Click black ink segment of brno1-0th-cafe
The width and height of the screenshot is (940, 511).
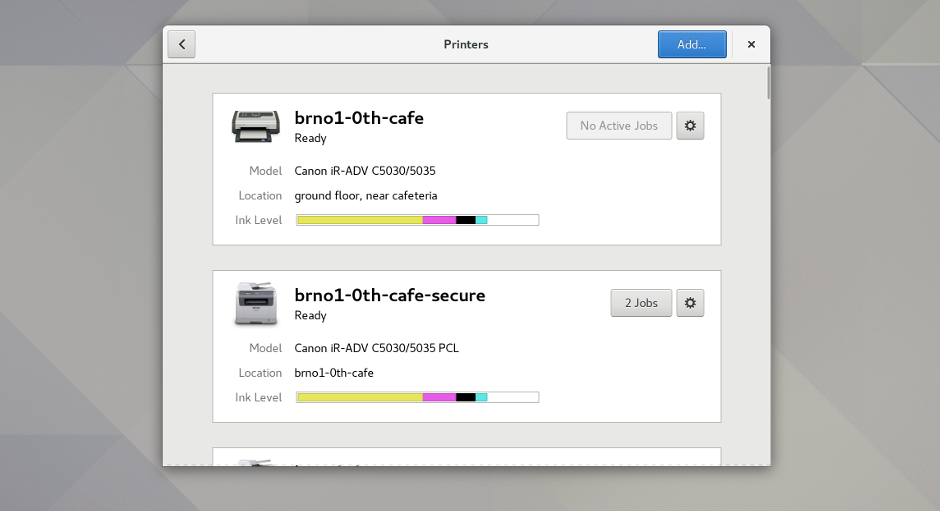coord(465,220)
